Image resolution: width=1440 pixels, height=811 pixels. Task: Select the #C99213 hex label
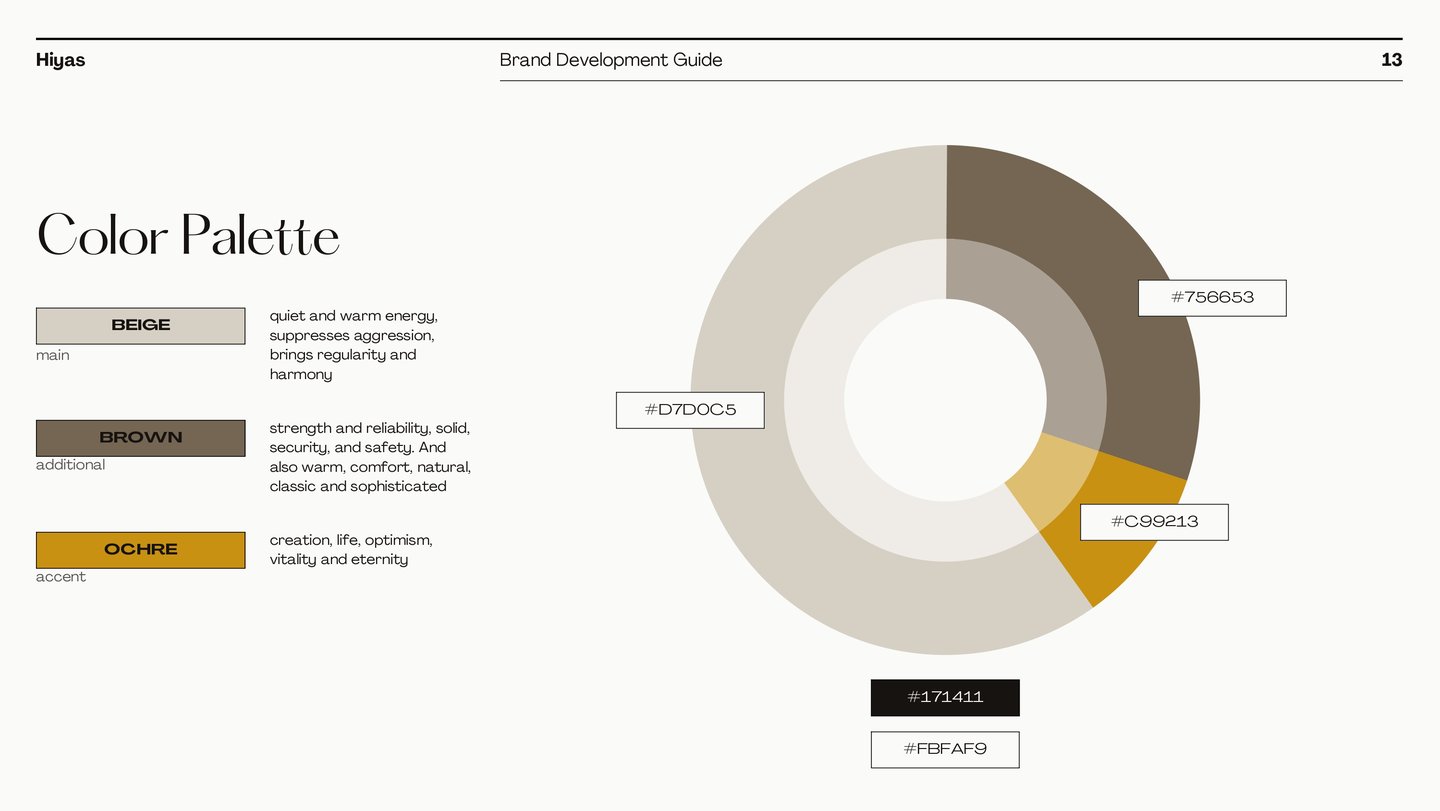(1154, 522)
